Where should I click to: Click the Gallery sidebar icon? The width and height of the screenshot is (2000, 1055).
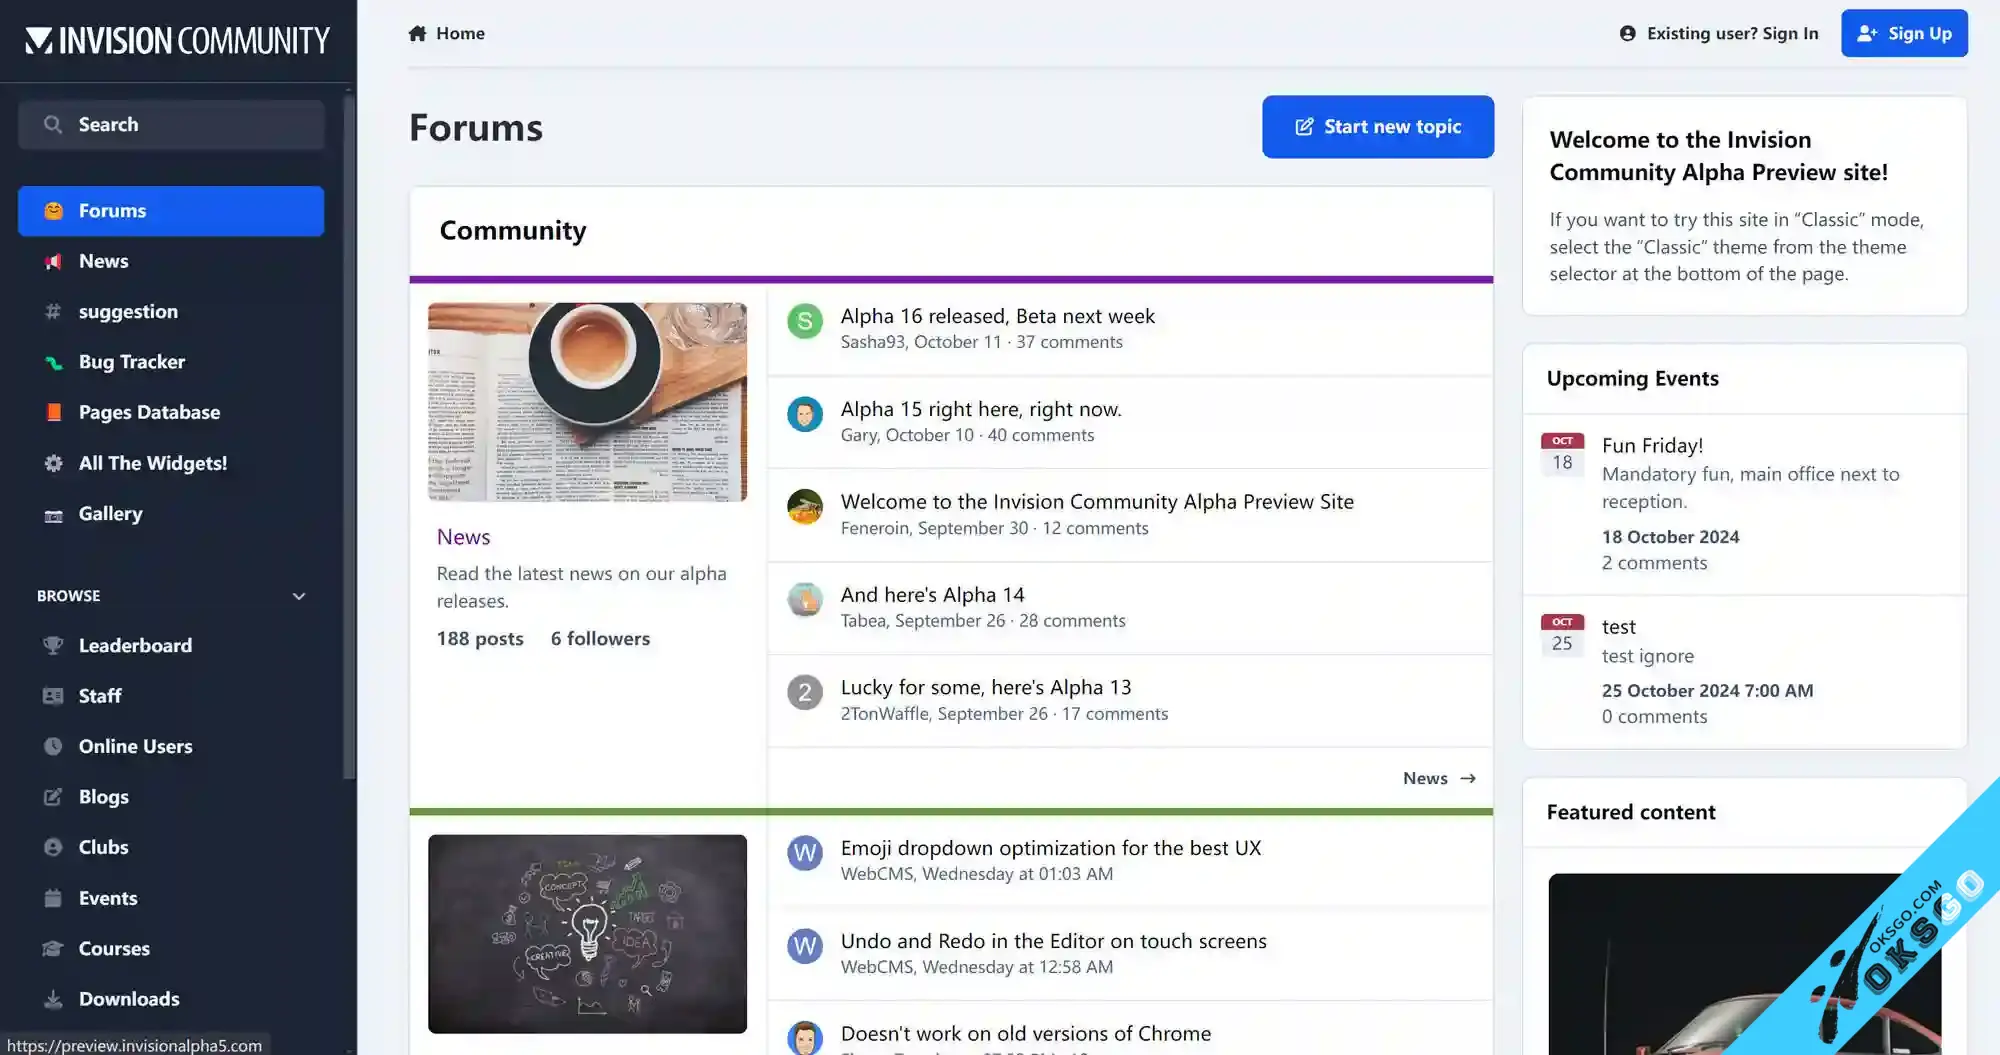click(x=53, y=515)
